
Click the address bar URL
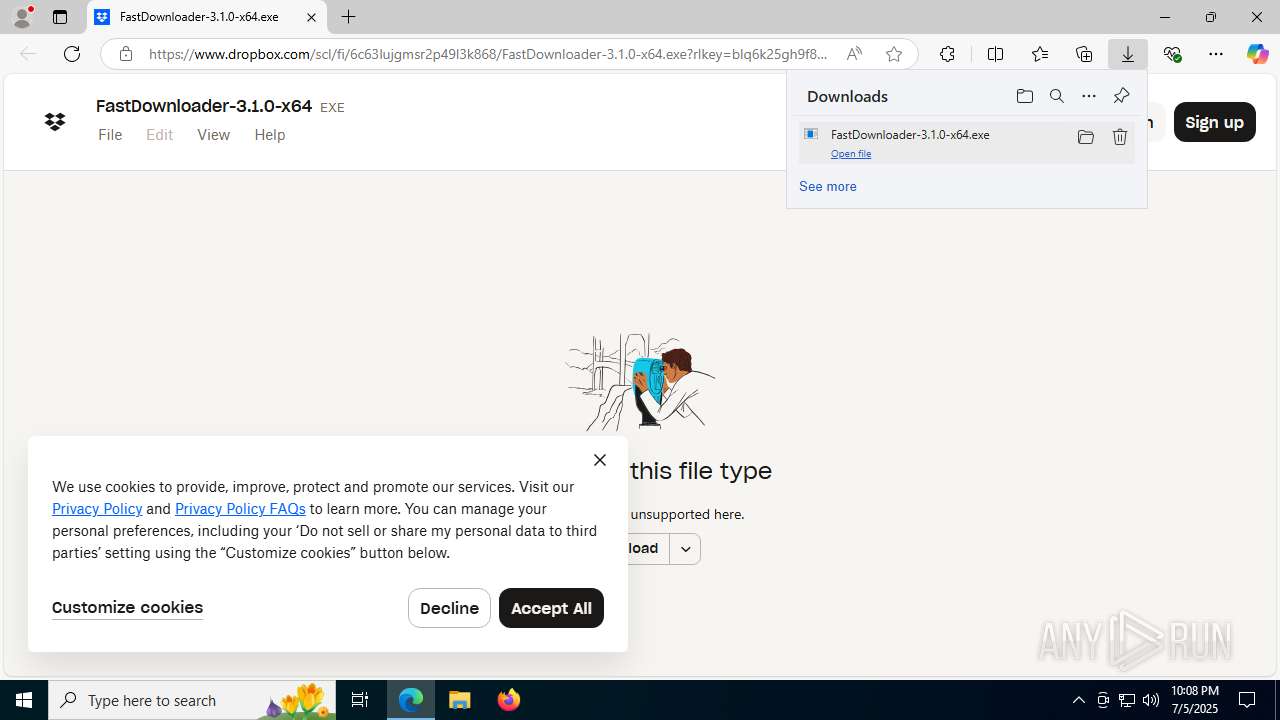coord(488,54)
